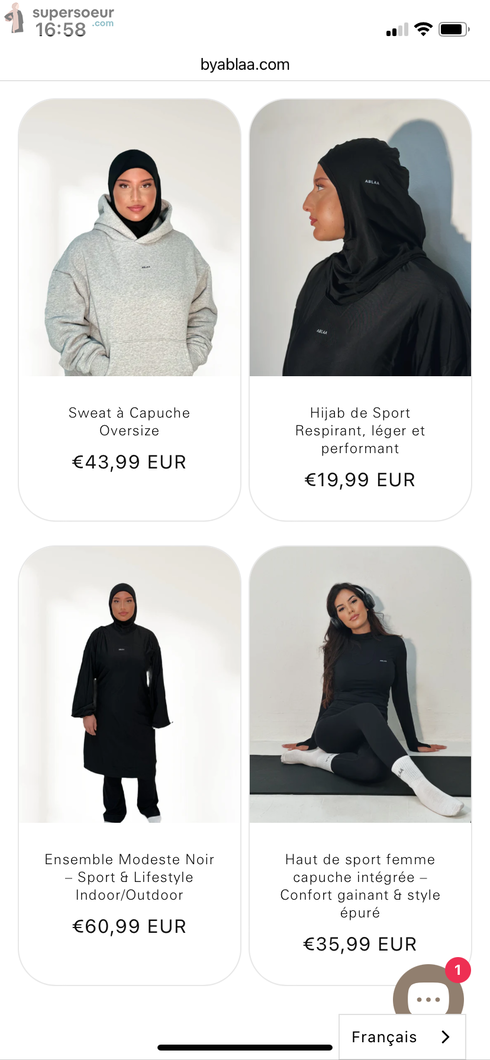The width and height of the screenshot is (490, 1060).
Task: Tap the byablaa.com address bar
Action: click(245, 65)
